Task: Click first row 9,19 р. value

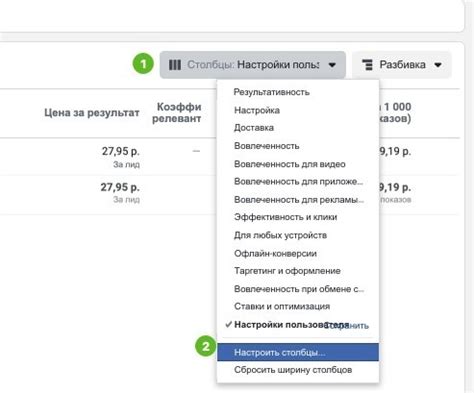Action: click(395, 151)
